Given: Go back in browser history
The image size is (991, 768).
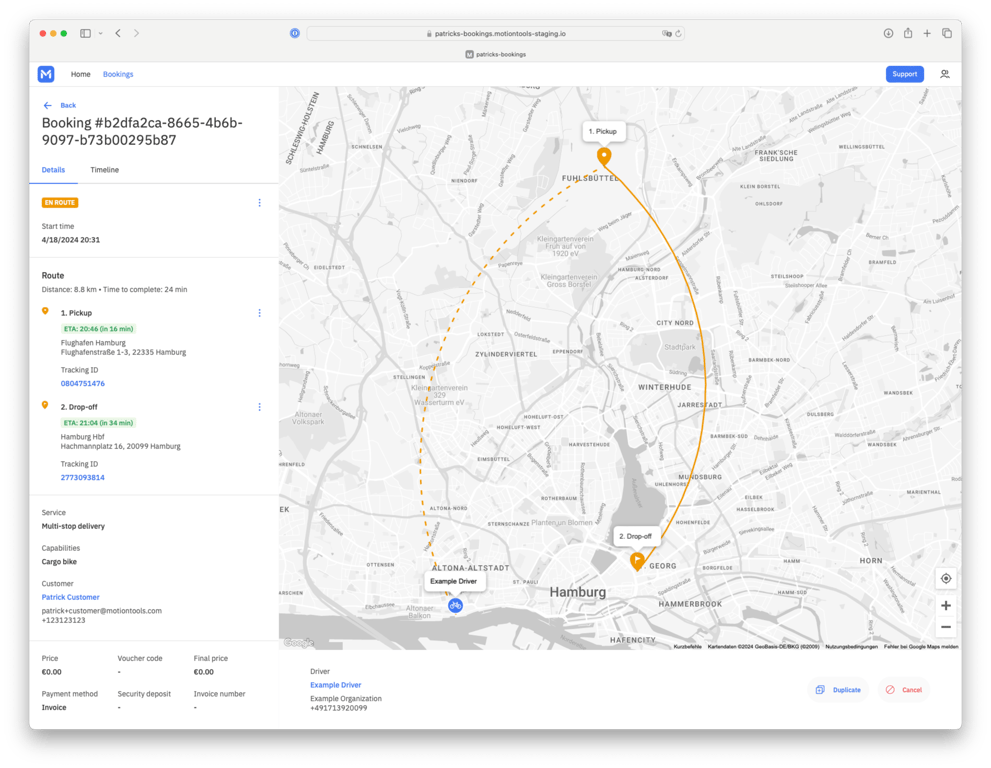Looking at the screenshot, I should [x=118, y=34].
